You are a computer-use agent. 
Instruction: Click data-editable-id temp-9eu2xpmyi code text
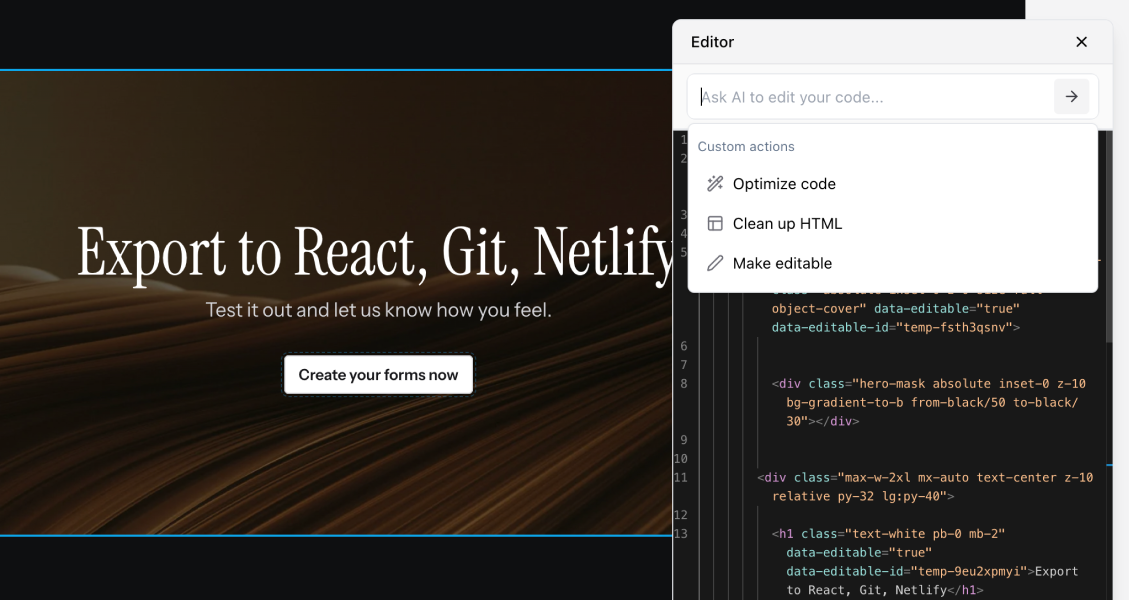pyautogui.click(x=910, y=571)
